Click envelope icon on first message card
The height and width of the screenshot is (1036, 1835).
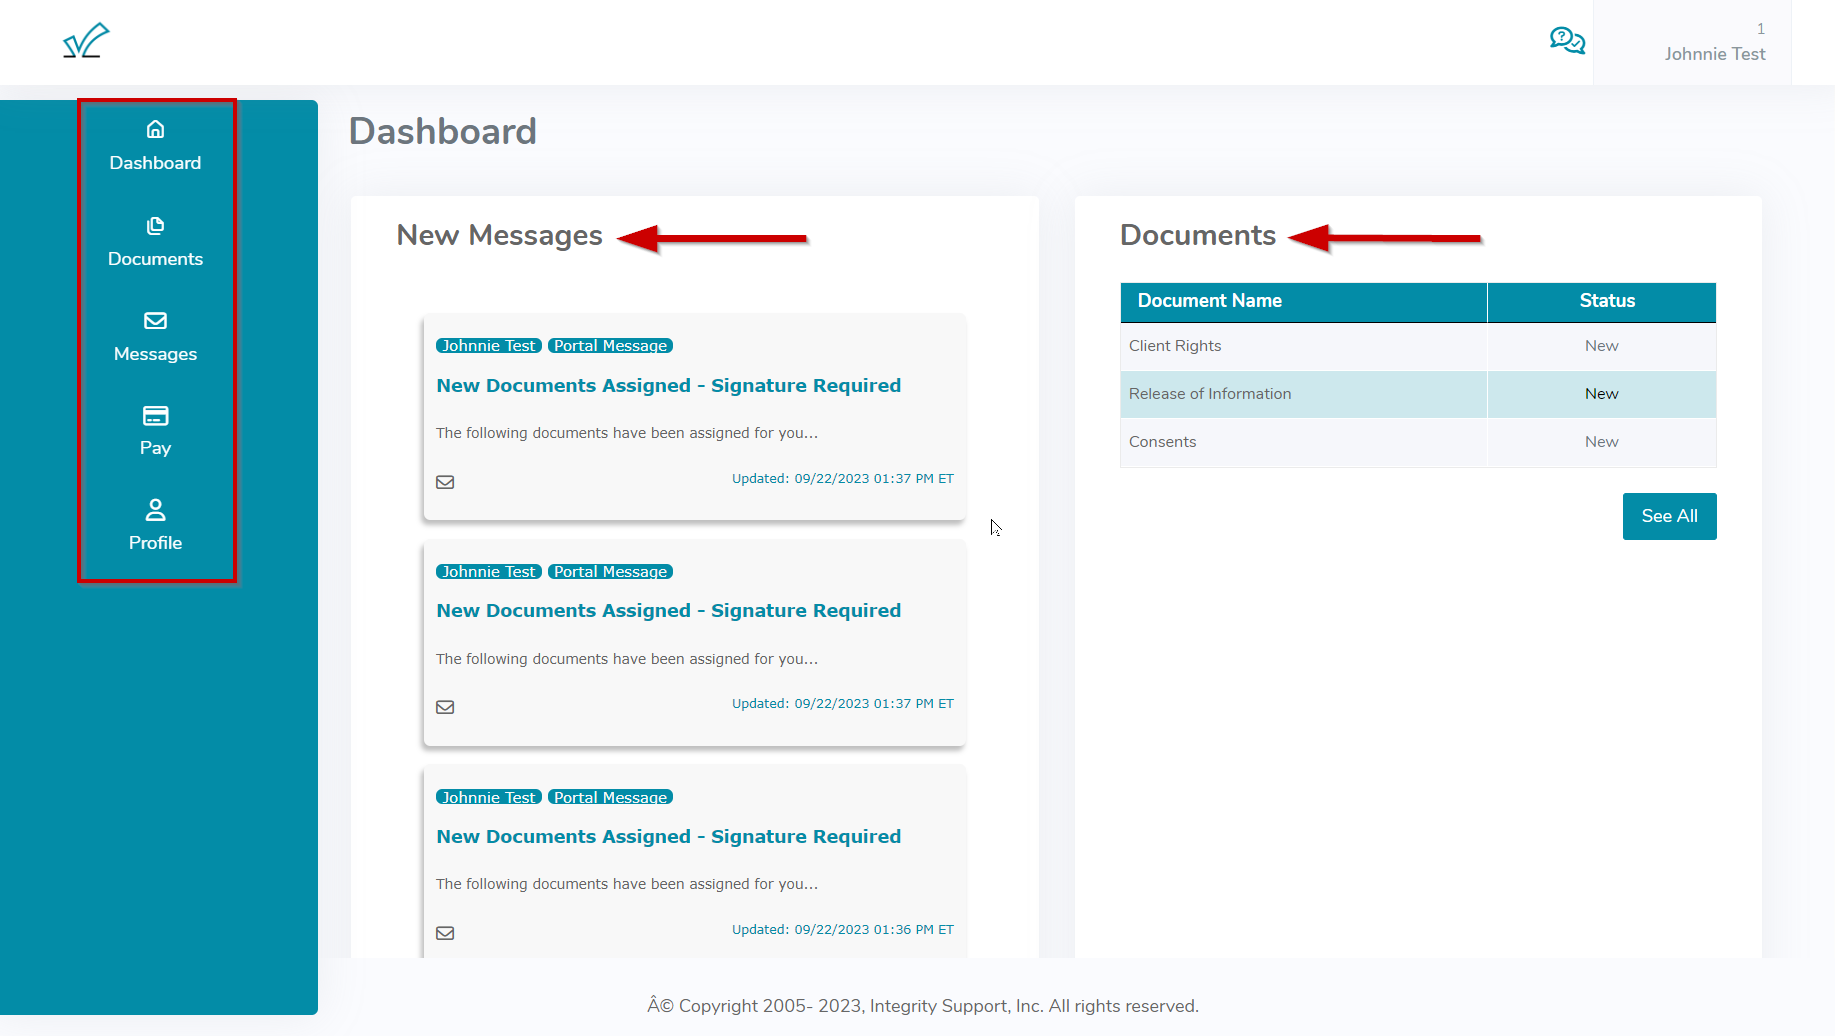point(445,482)
